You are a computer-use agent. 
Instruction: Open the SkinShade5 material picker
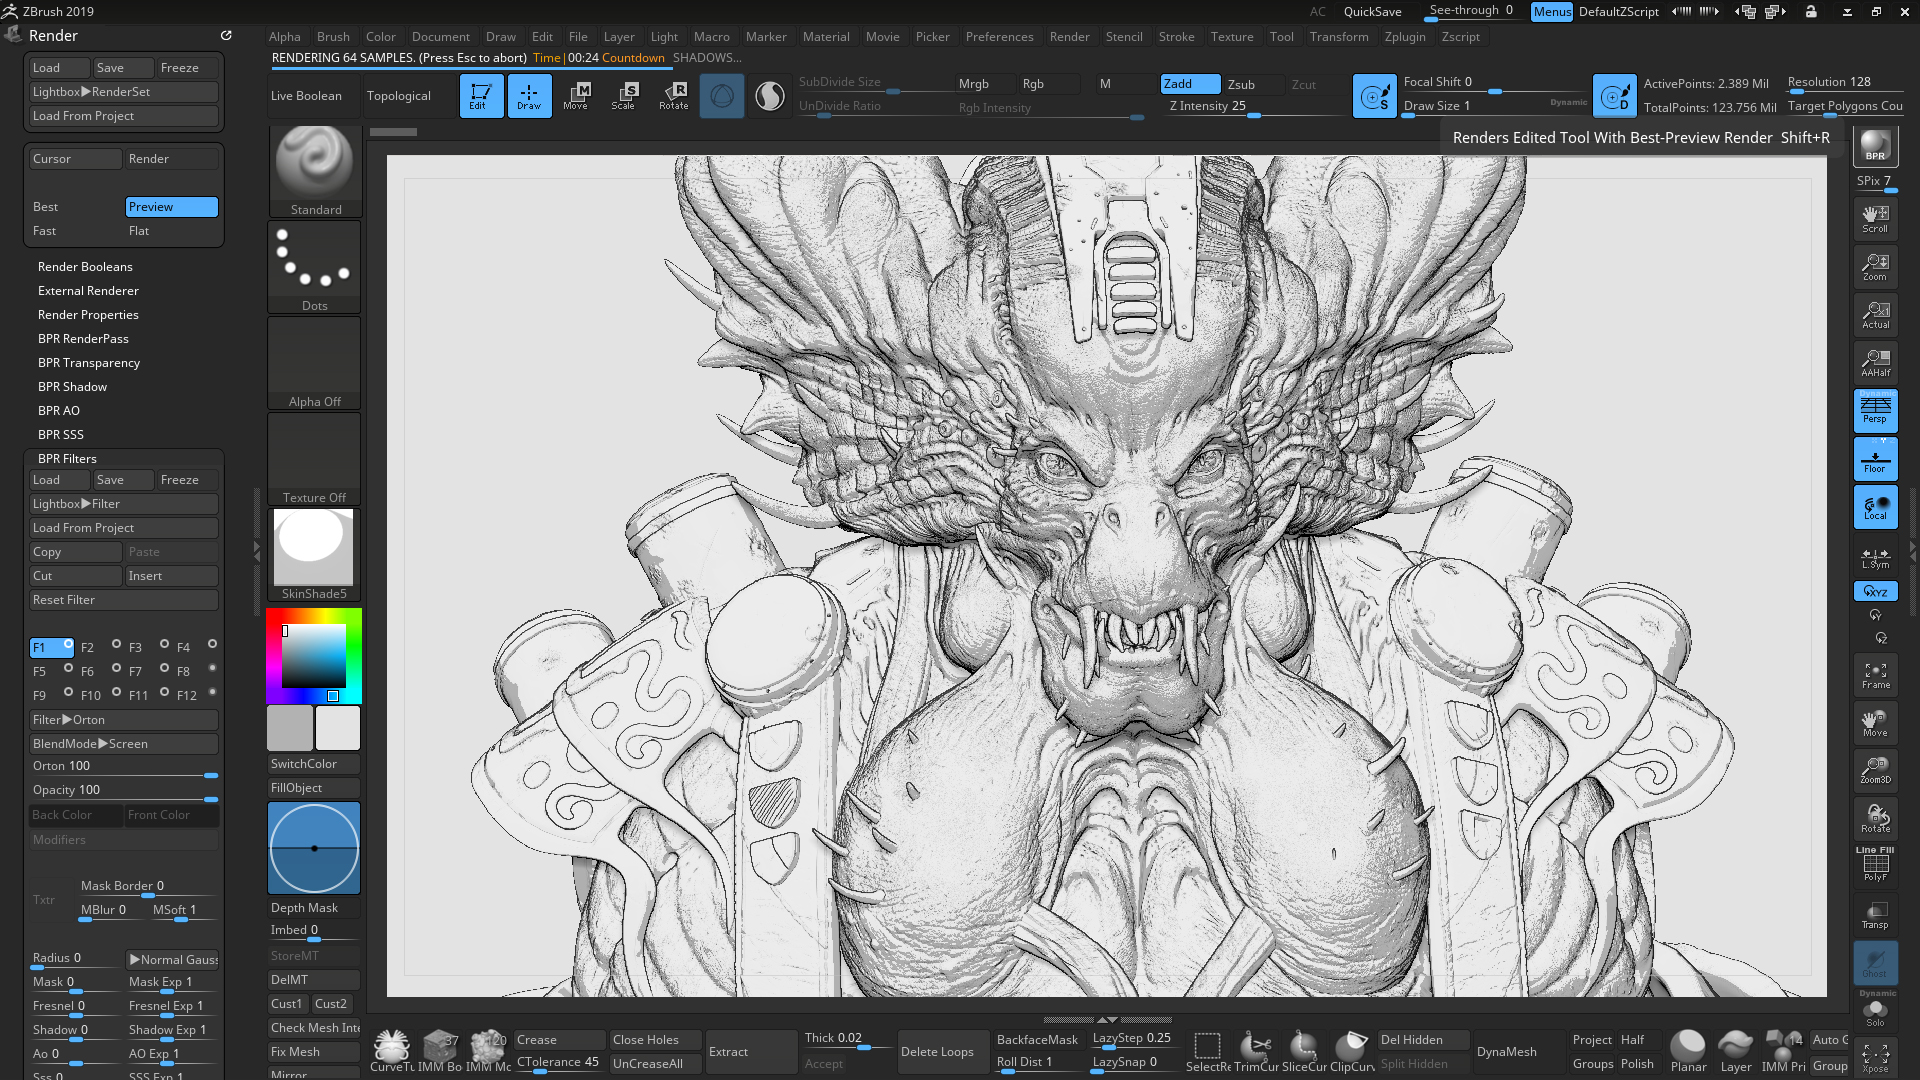pos(314,554)
